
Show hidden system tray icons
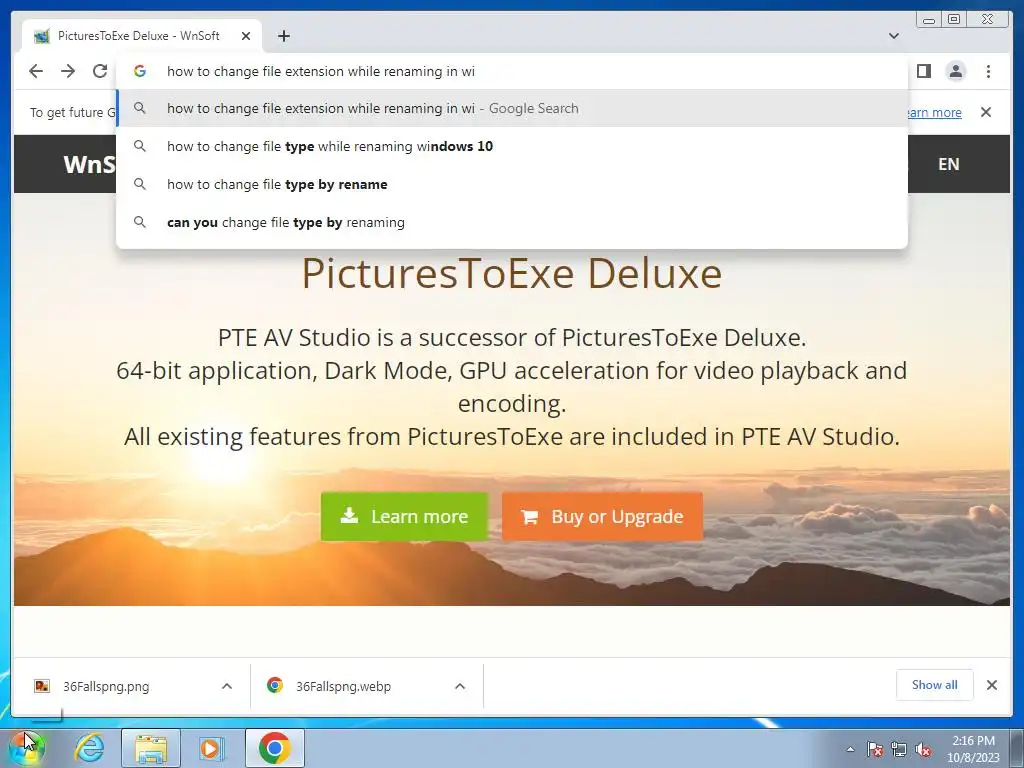pos(850,749)
